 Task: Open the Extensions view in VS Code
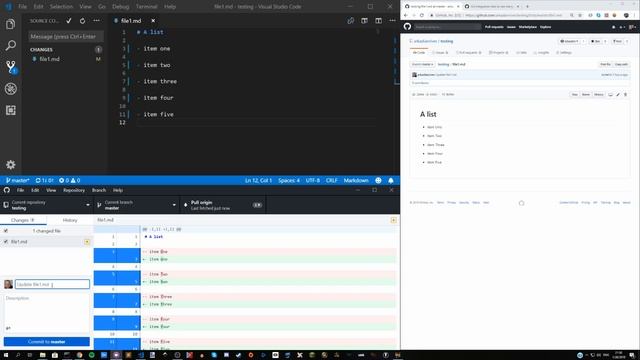pos(11,110)
